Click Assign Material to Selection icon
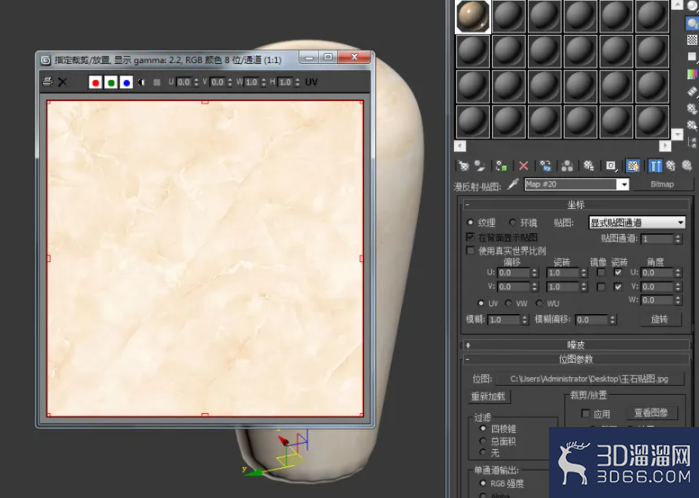Image resolution: width=699 pixels, height=498 pixels. (502, 166)
